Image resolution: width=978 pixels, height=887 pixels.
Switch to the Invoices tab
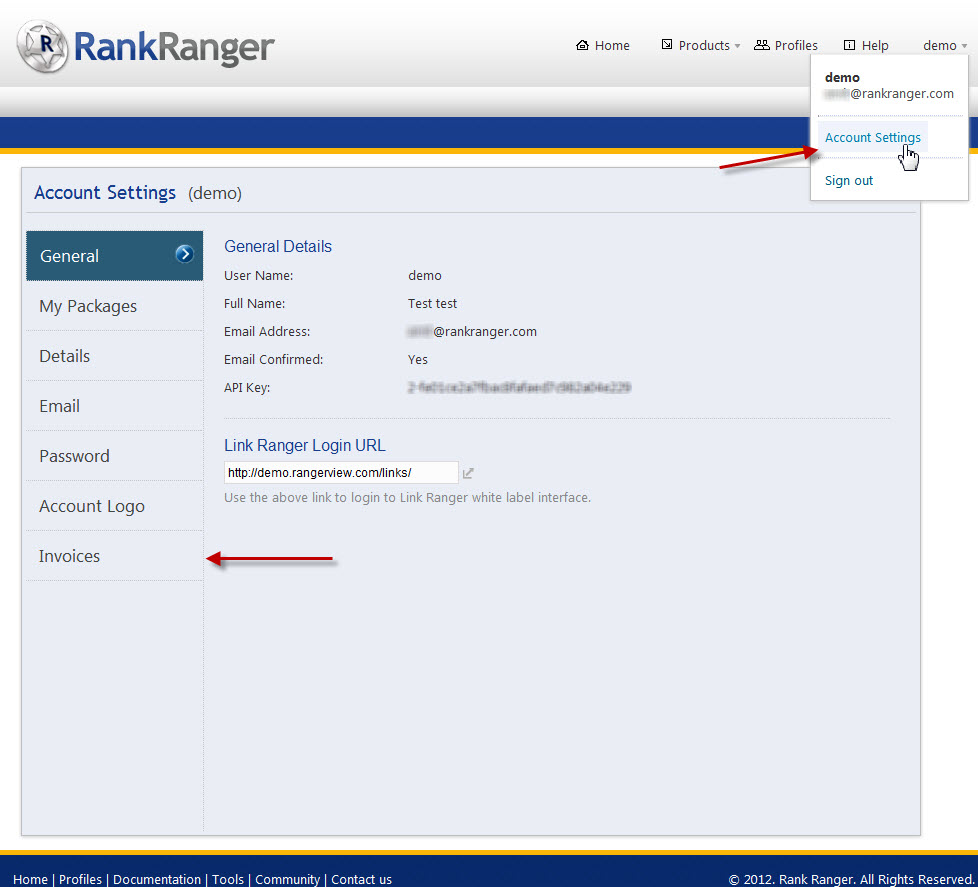pyautogui.click(x=70, y=556)
